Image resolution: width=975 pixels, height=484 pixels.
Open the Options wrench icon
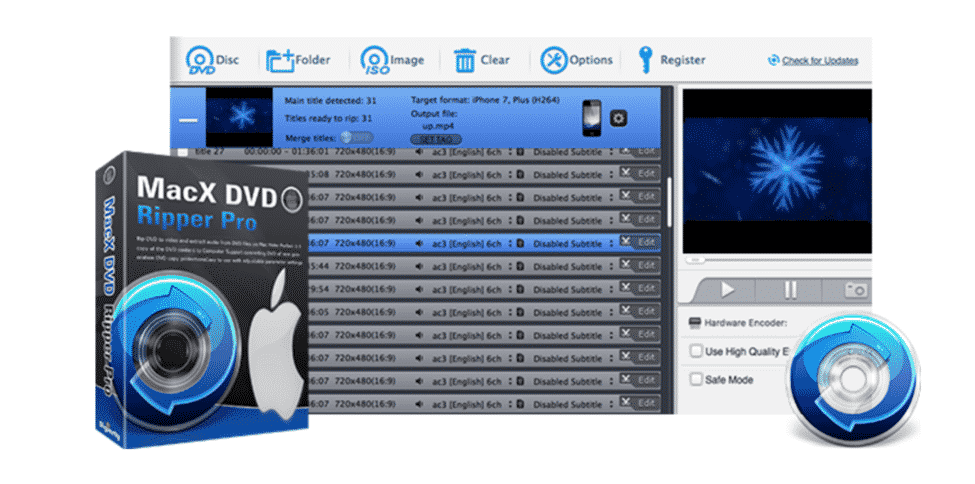(576, 60)
